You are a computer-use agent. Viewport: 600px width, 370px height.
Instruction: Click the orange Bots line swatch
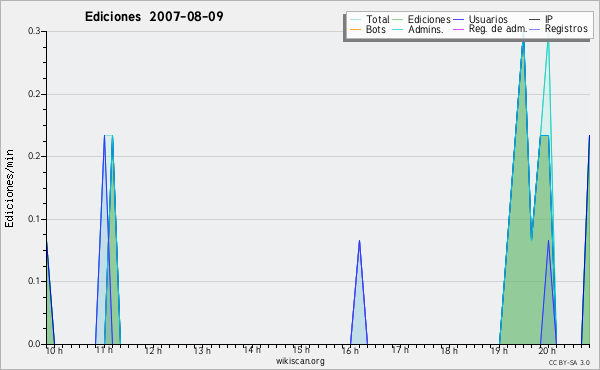click(355, 29)
